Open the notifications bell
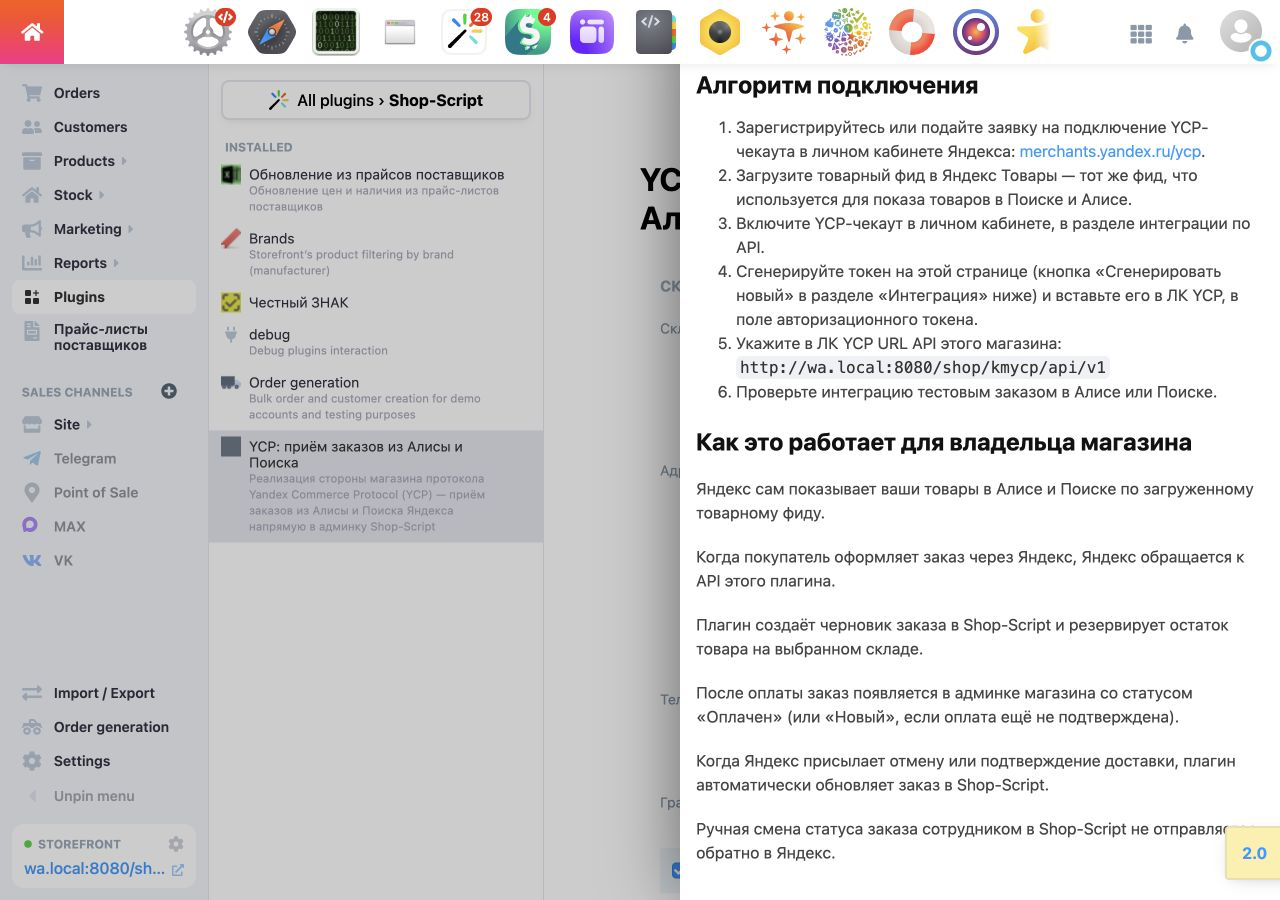The image size is (1280, 900). click(x=1185, y=34)
